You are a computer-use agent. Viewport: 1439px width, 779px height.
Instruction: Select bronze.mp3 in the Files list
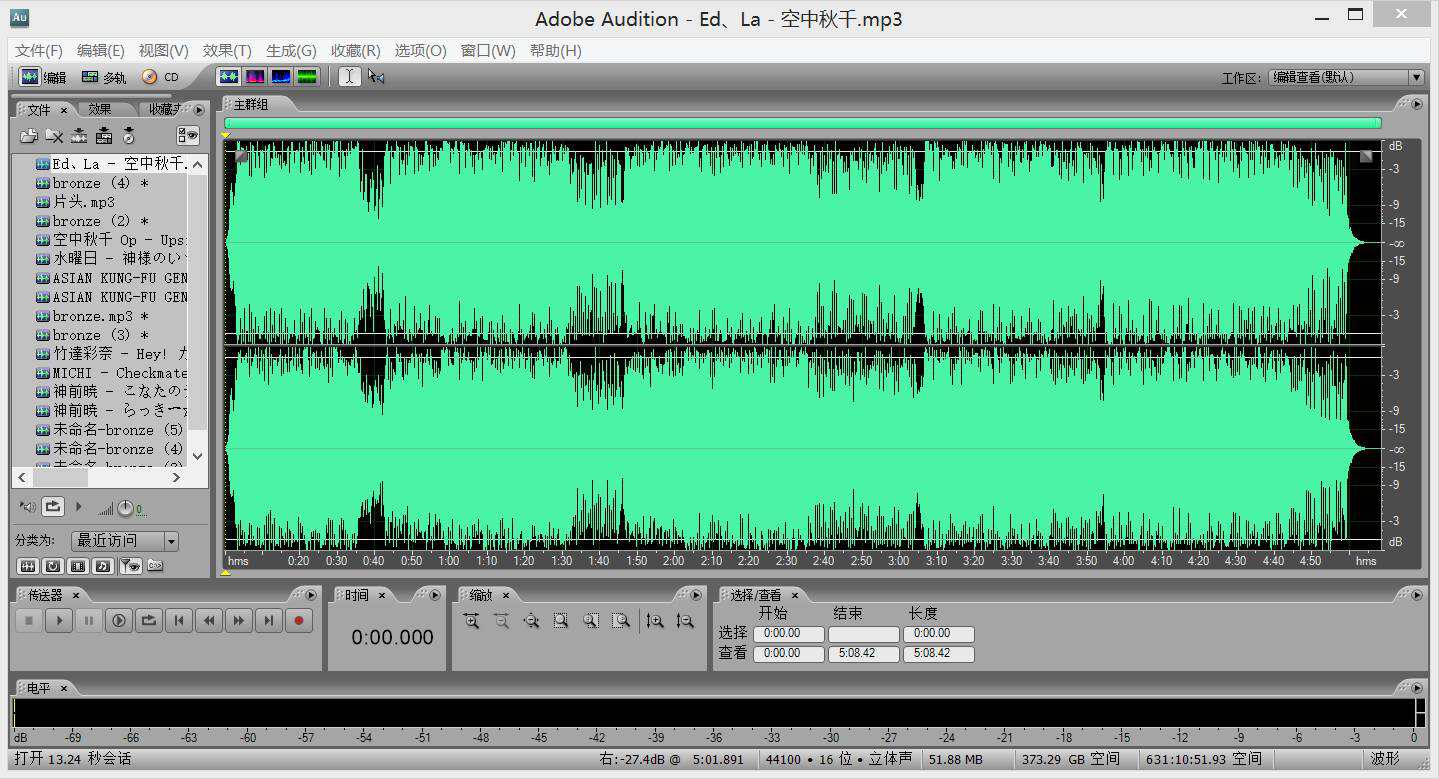coord(87,315)
